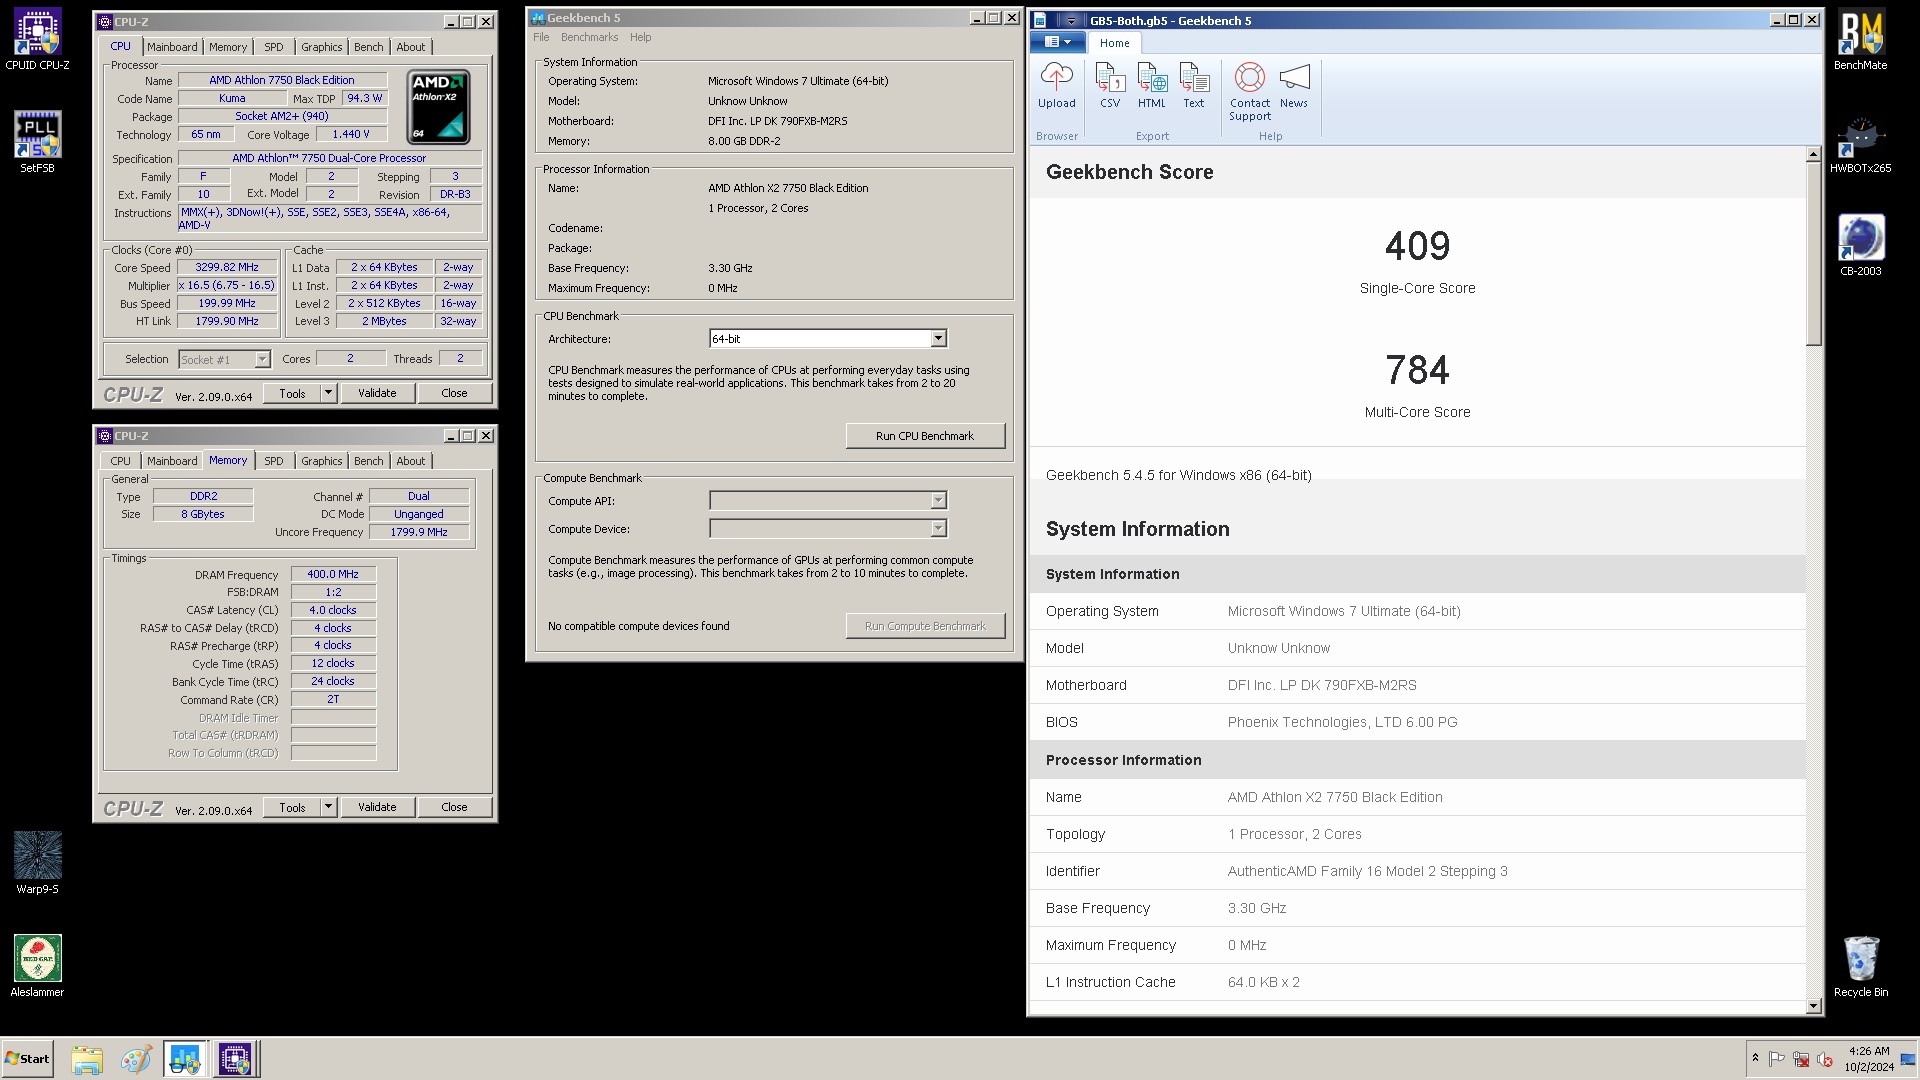Click the Start button
The image size is (1920, 1080).
pos(28,1059)
